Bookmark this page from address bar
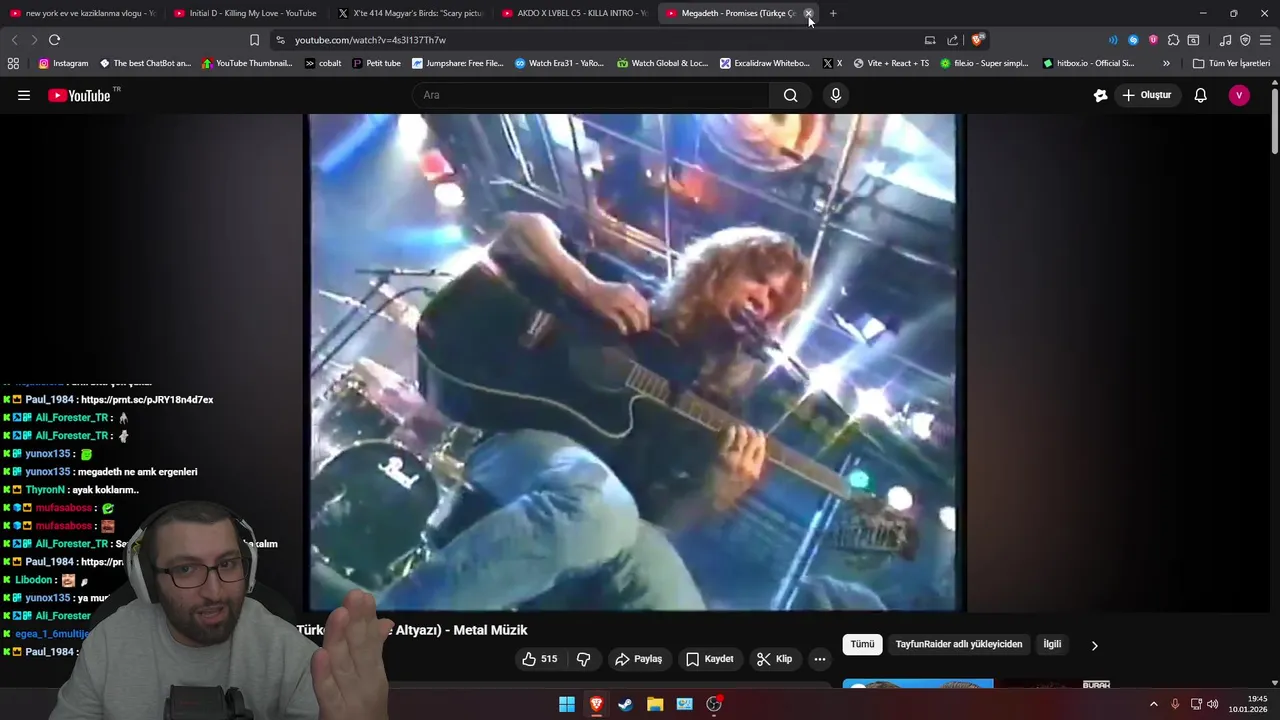1280x720 pixels. [254, 40]
